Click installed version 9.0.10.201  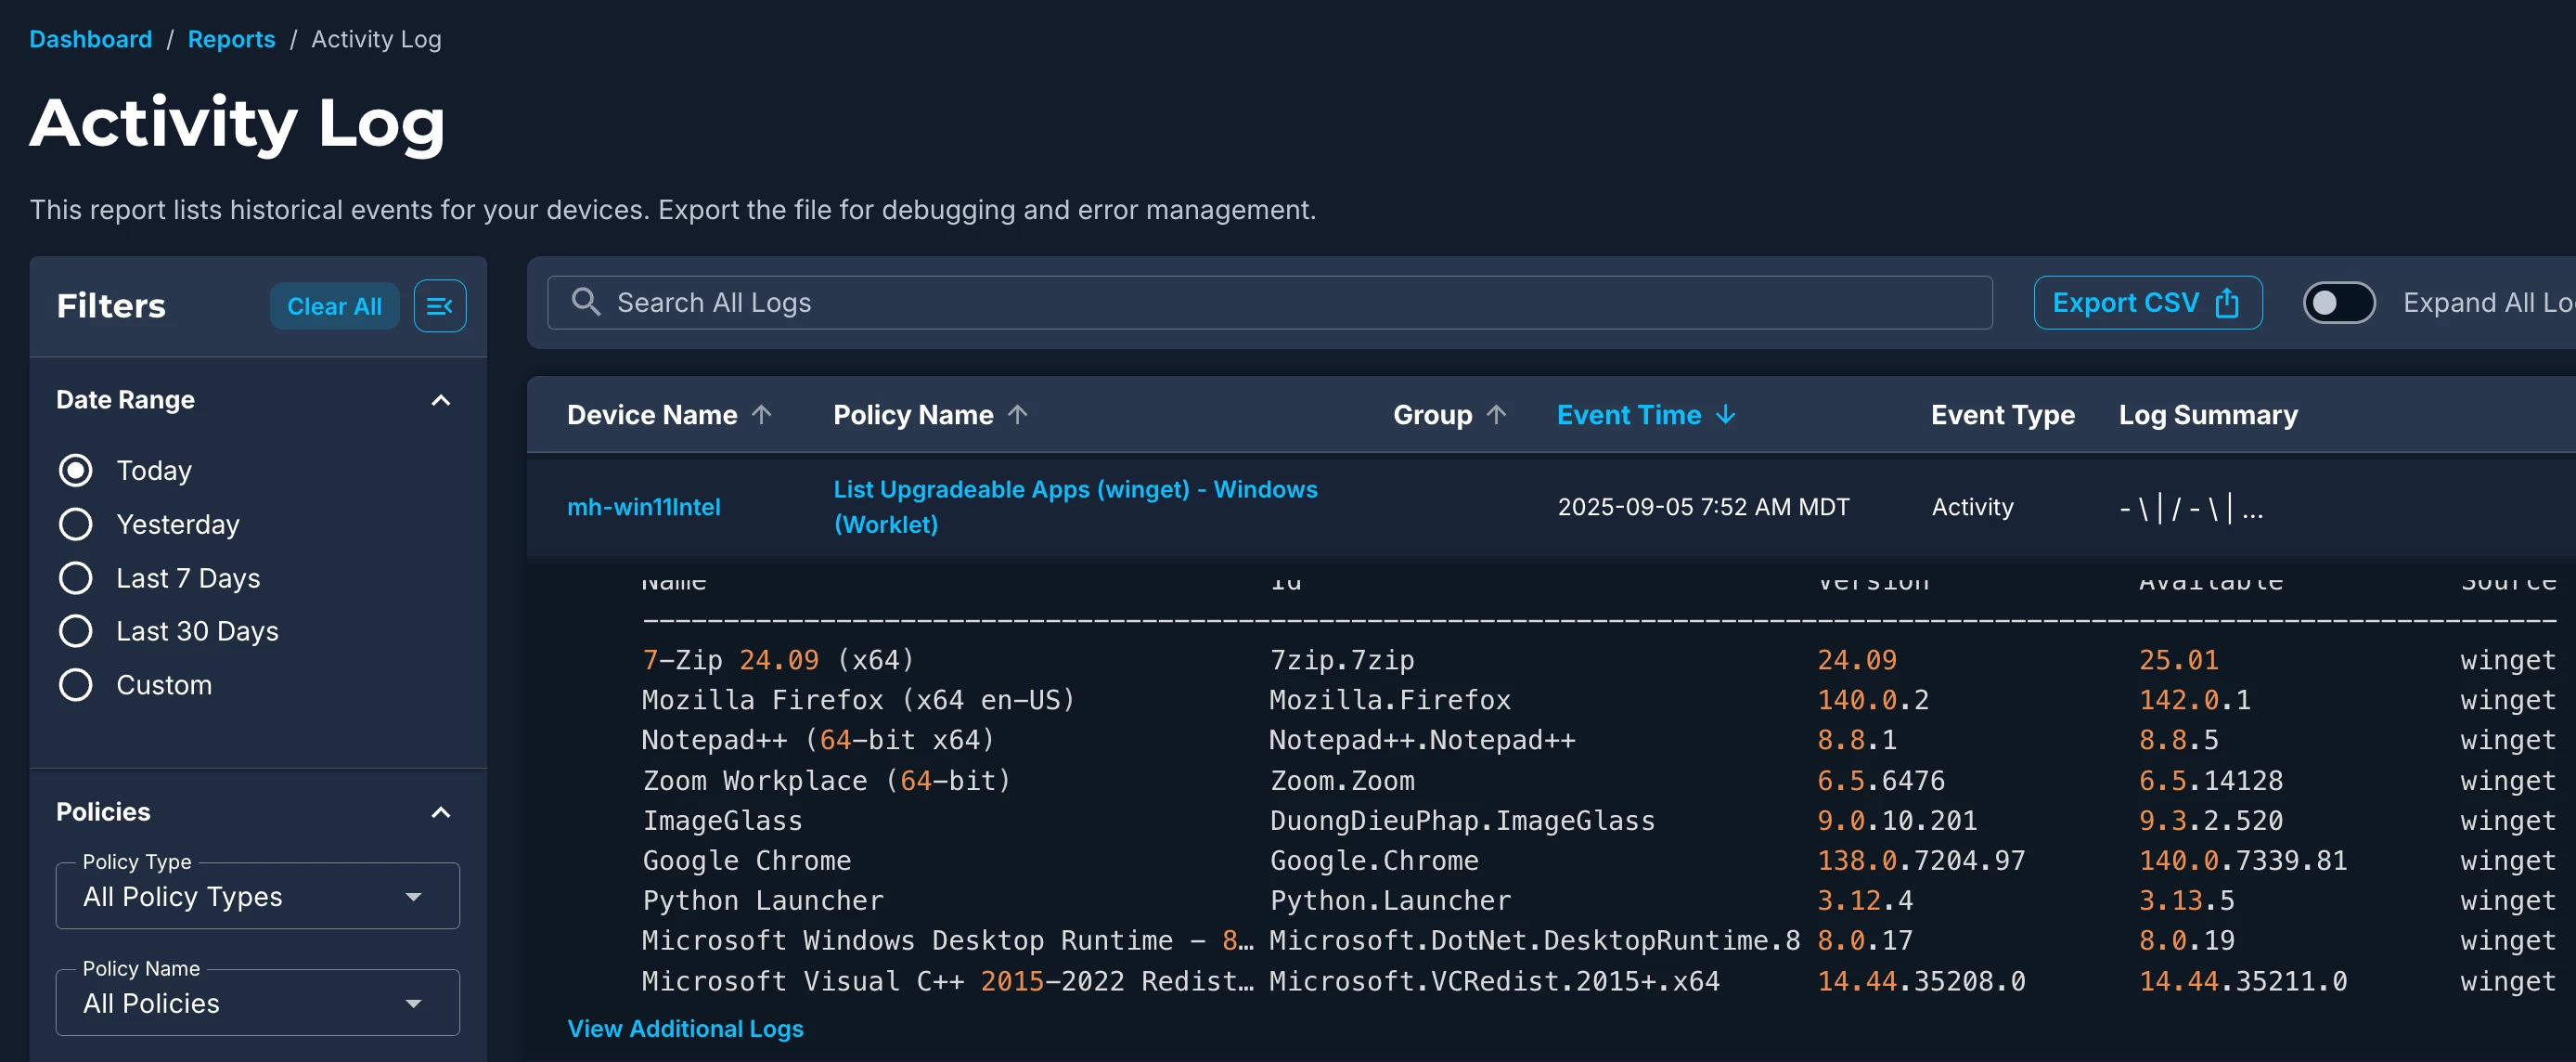1897,821
